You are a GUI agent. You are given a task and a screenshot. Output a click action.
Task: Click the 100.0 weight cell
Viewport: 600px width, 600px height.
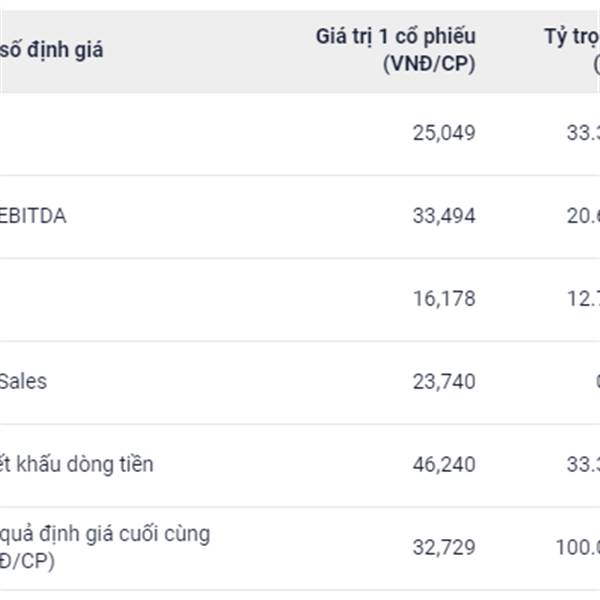tap(577, 547)
